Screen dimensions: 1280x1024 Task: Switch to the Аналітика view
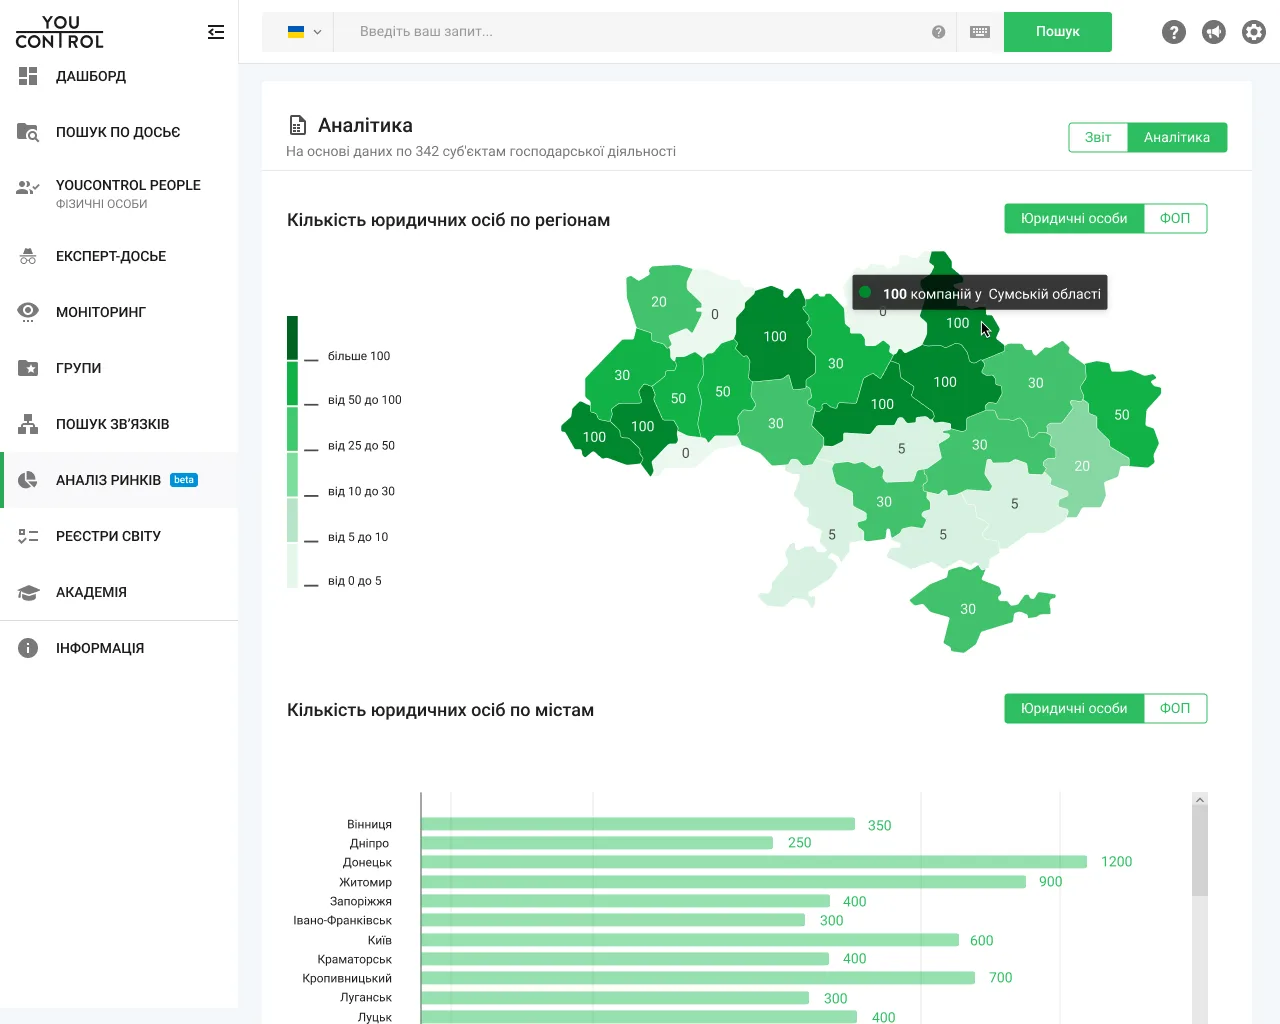point(1177,137)
